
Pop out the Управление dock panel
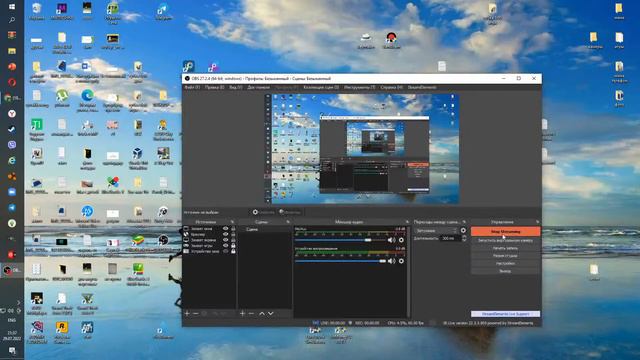point(538,222)
